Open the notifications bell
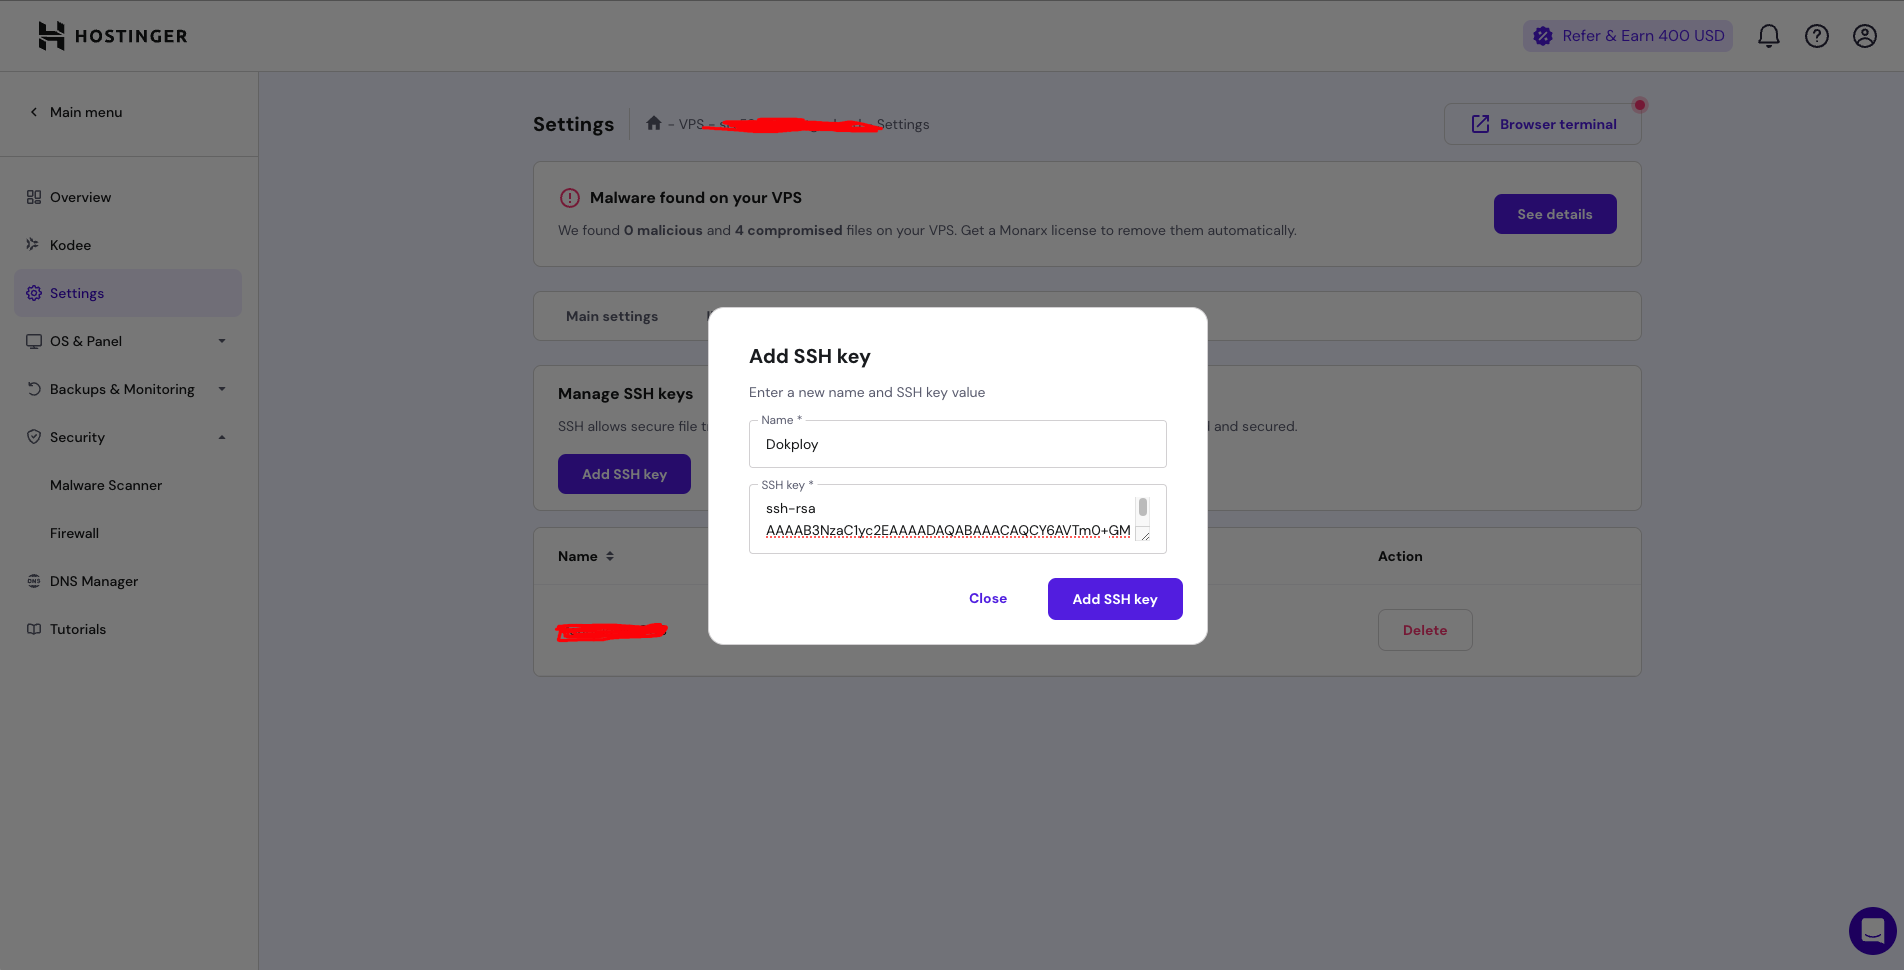This screenshot has width=1904, height=970. click(1768, 36)
